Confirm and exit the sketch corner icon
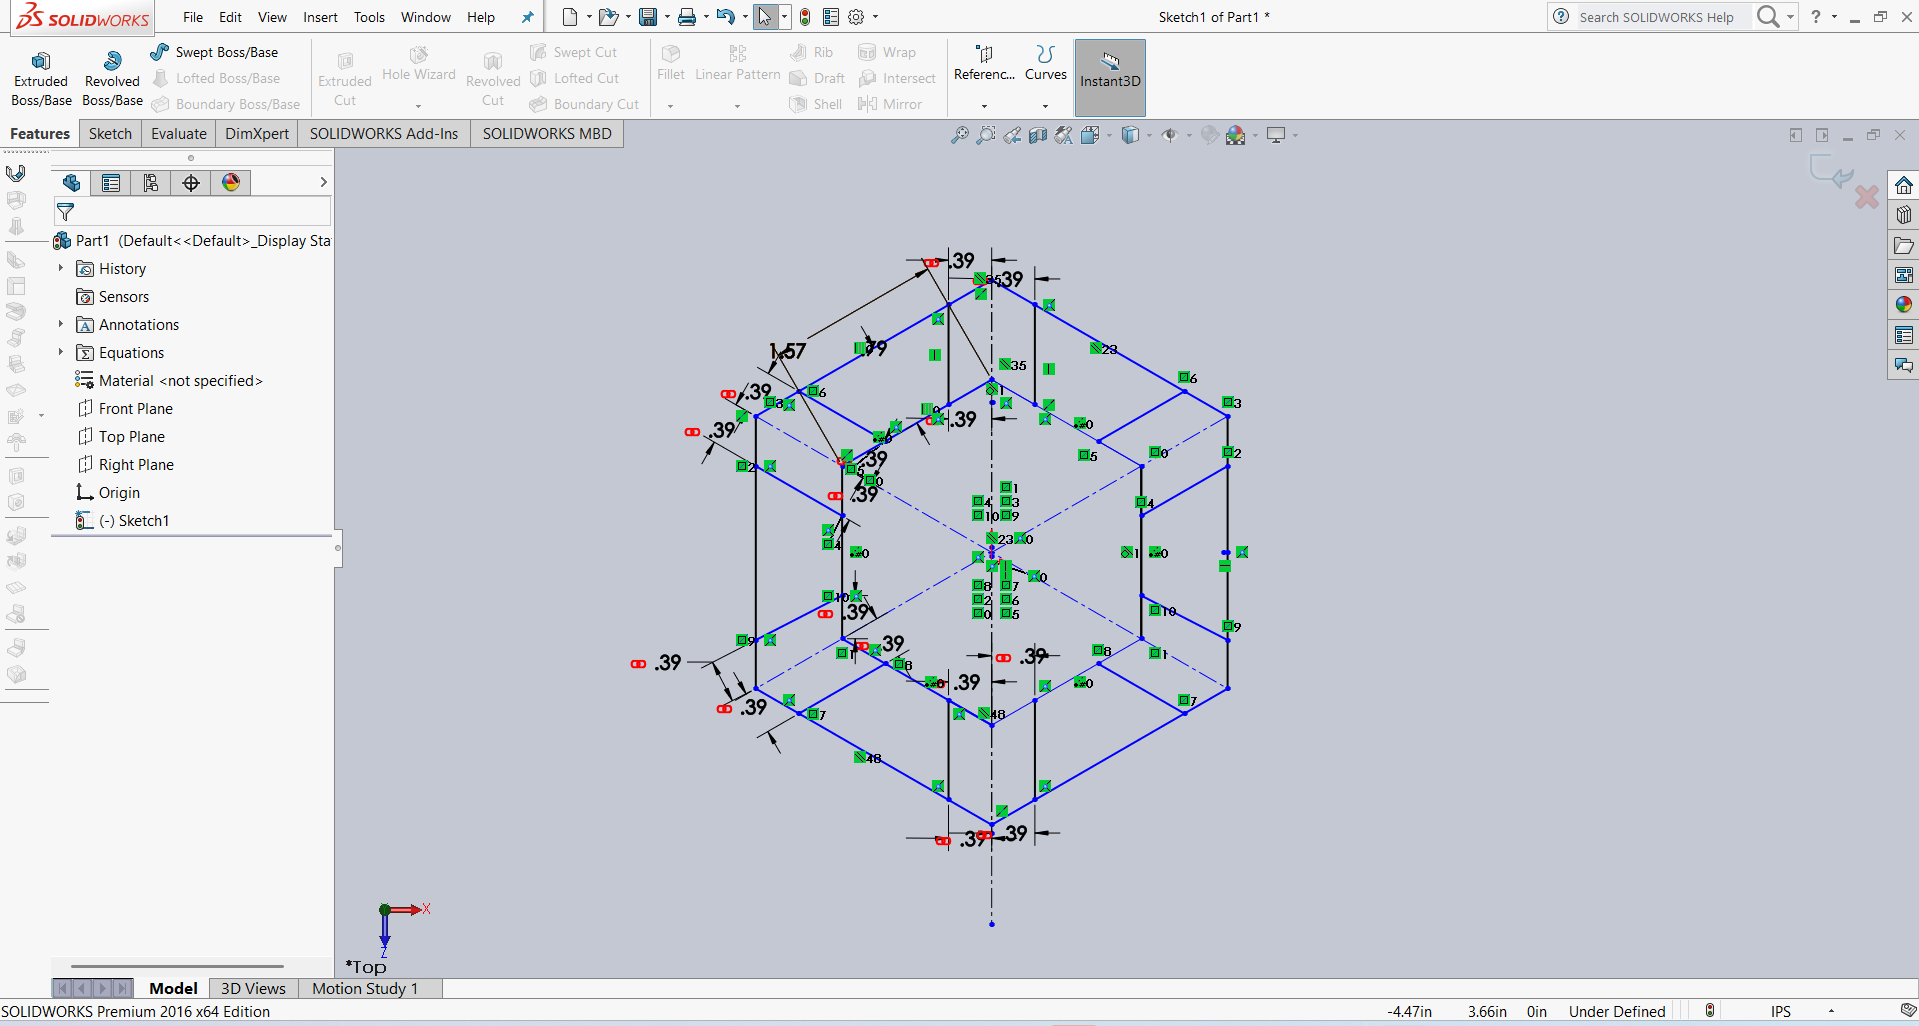Image resolution: width=1919 pixels, height=1026 pixels. pos(1832,172)
